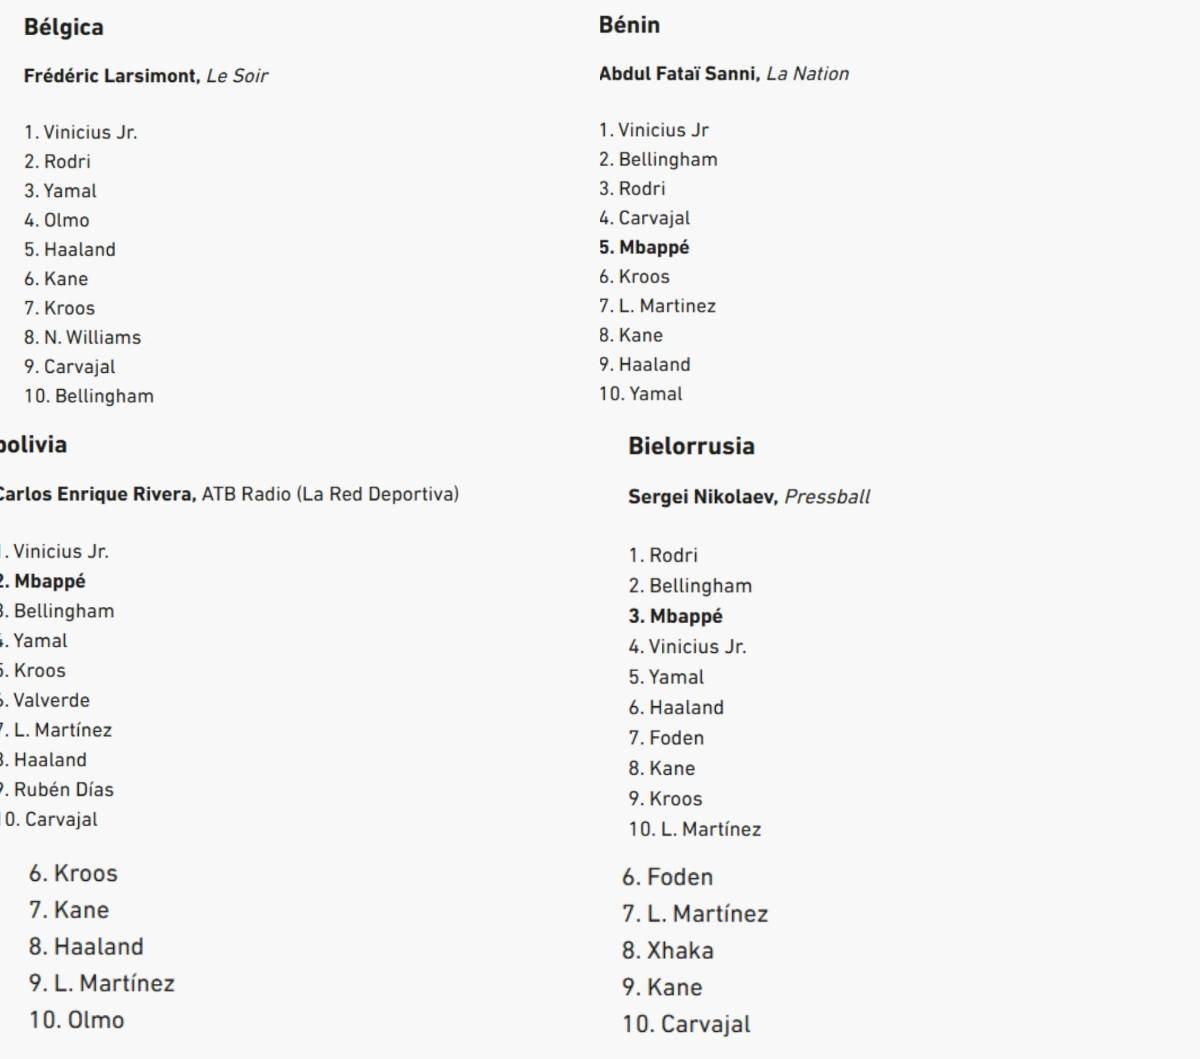Screen dimensions: 1200x1059
Task: Select the bold '5. Mbappé' entry
Action: (644, 247)
